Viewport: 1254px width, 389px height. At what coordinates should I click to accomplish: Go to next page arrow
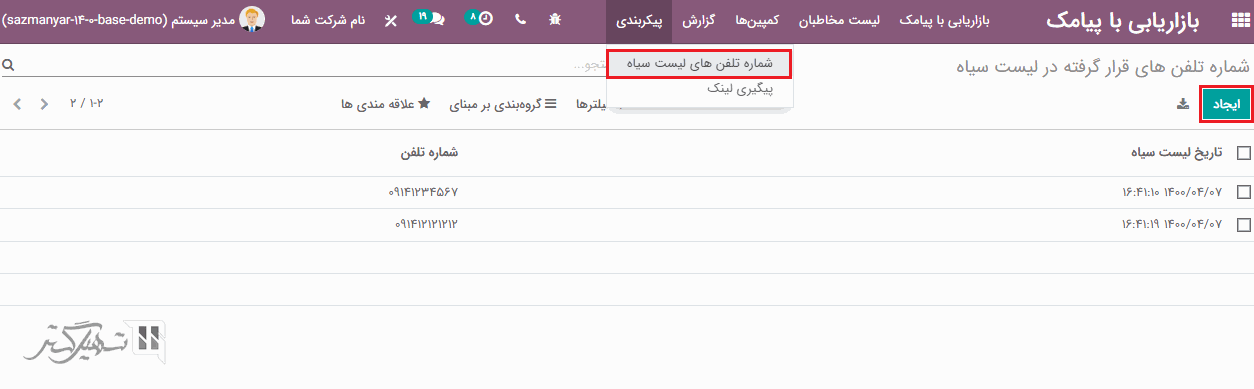point(17,104)
